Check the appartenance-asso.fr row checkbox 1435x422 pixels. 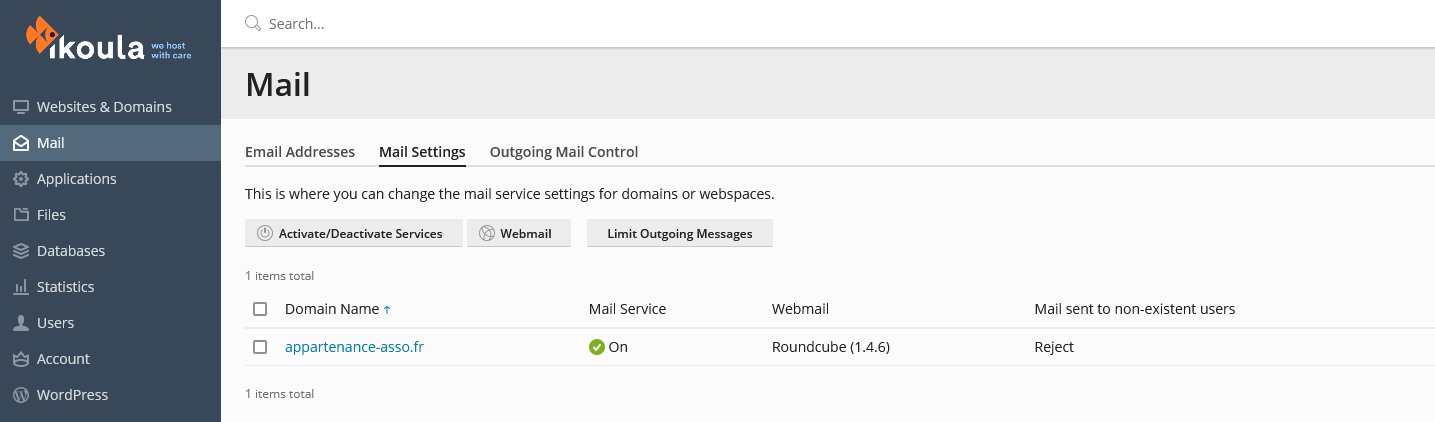tap(260, 347)
